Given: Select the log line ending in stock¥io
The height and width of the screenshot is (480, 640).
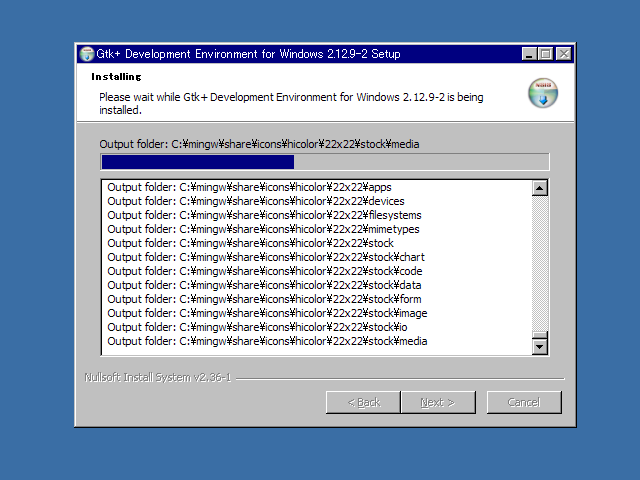Looking at the screenshot, I should pyautogui.click(x=257, y=327).
